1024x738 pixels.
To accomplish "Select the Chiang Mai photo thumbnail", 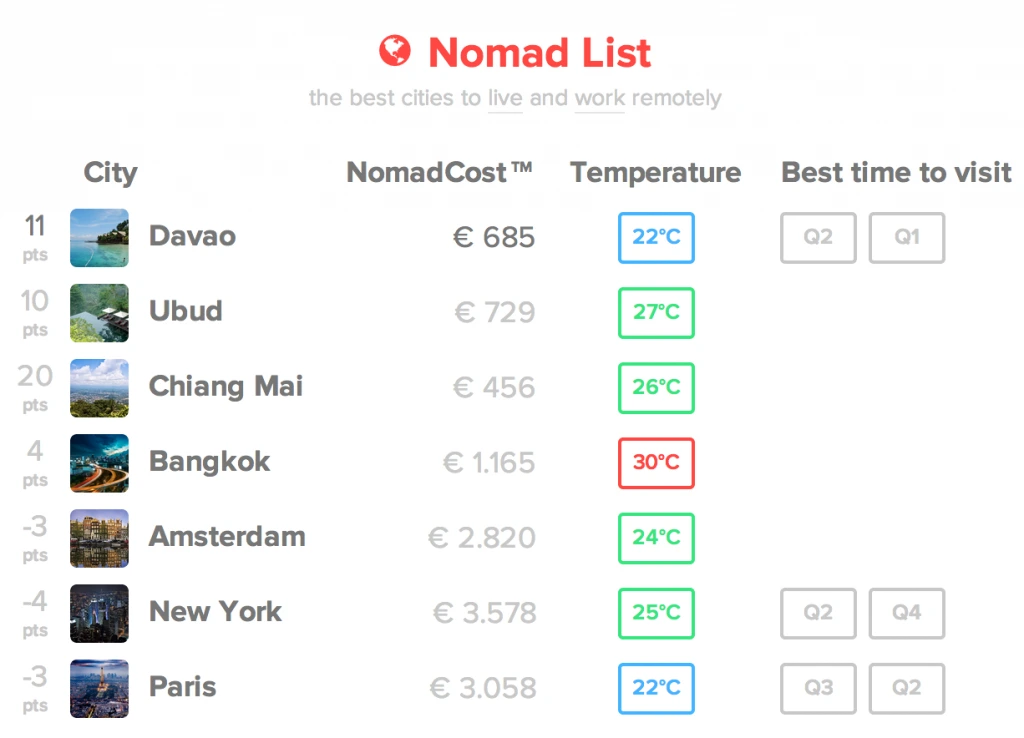I will pyautogui.click(x=99, y=388).
